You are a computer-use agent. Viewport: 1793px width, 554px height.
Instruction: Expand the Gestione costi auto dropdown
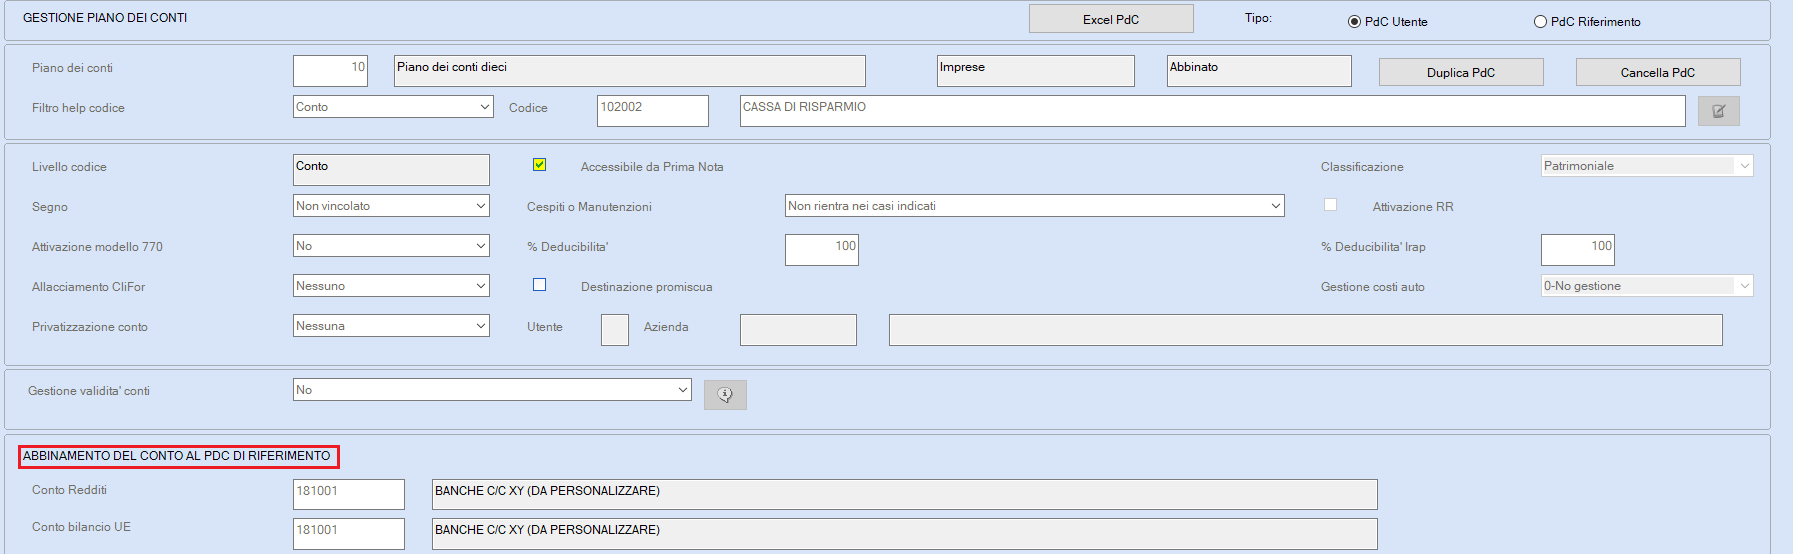(x=1647, y=286)
